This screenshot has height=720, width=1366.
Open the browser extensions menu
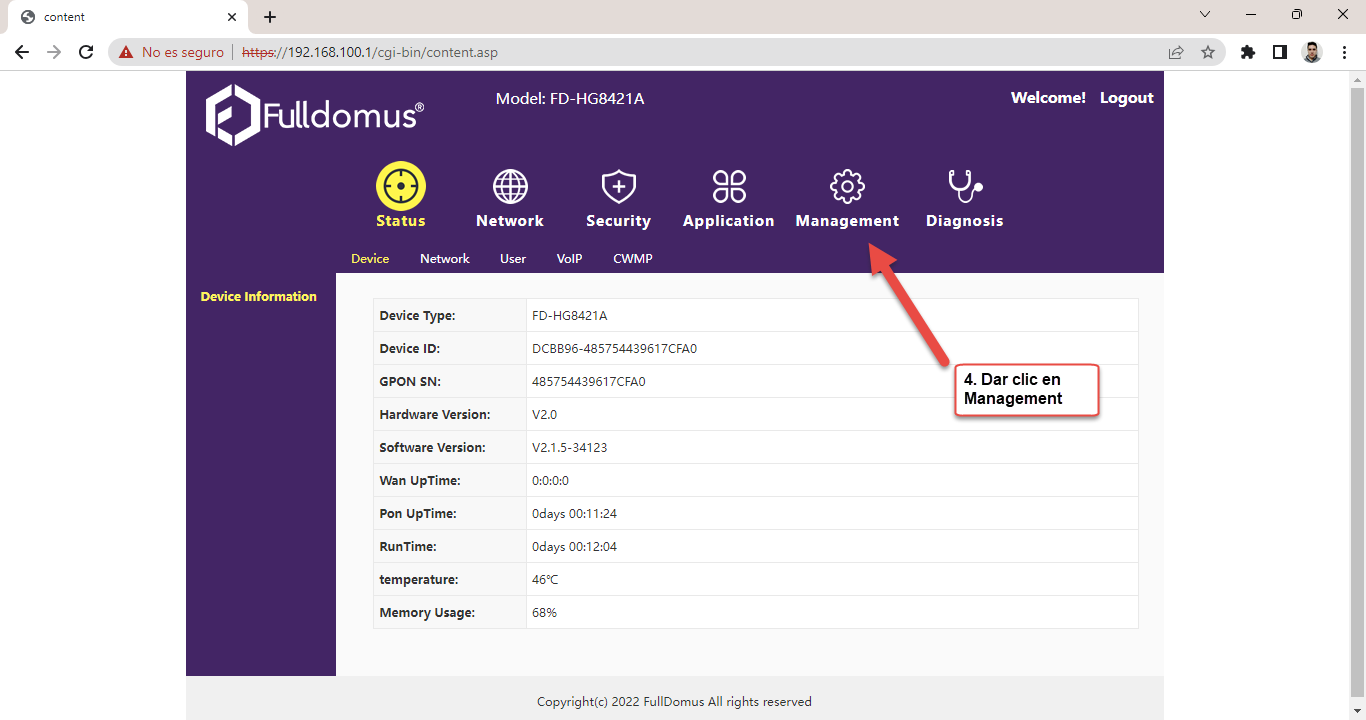(x=1248, y=52)
